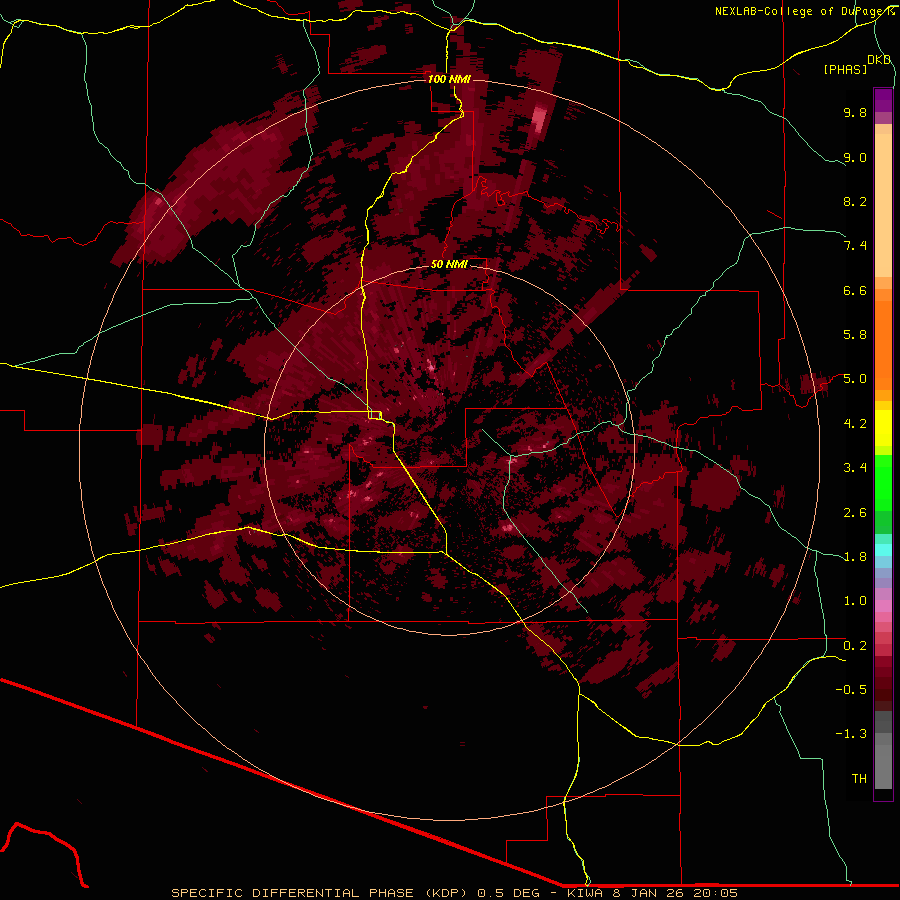Select the 1.0 legend value

point(855,601)
